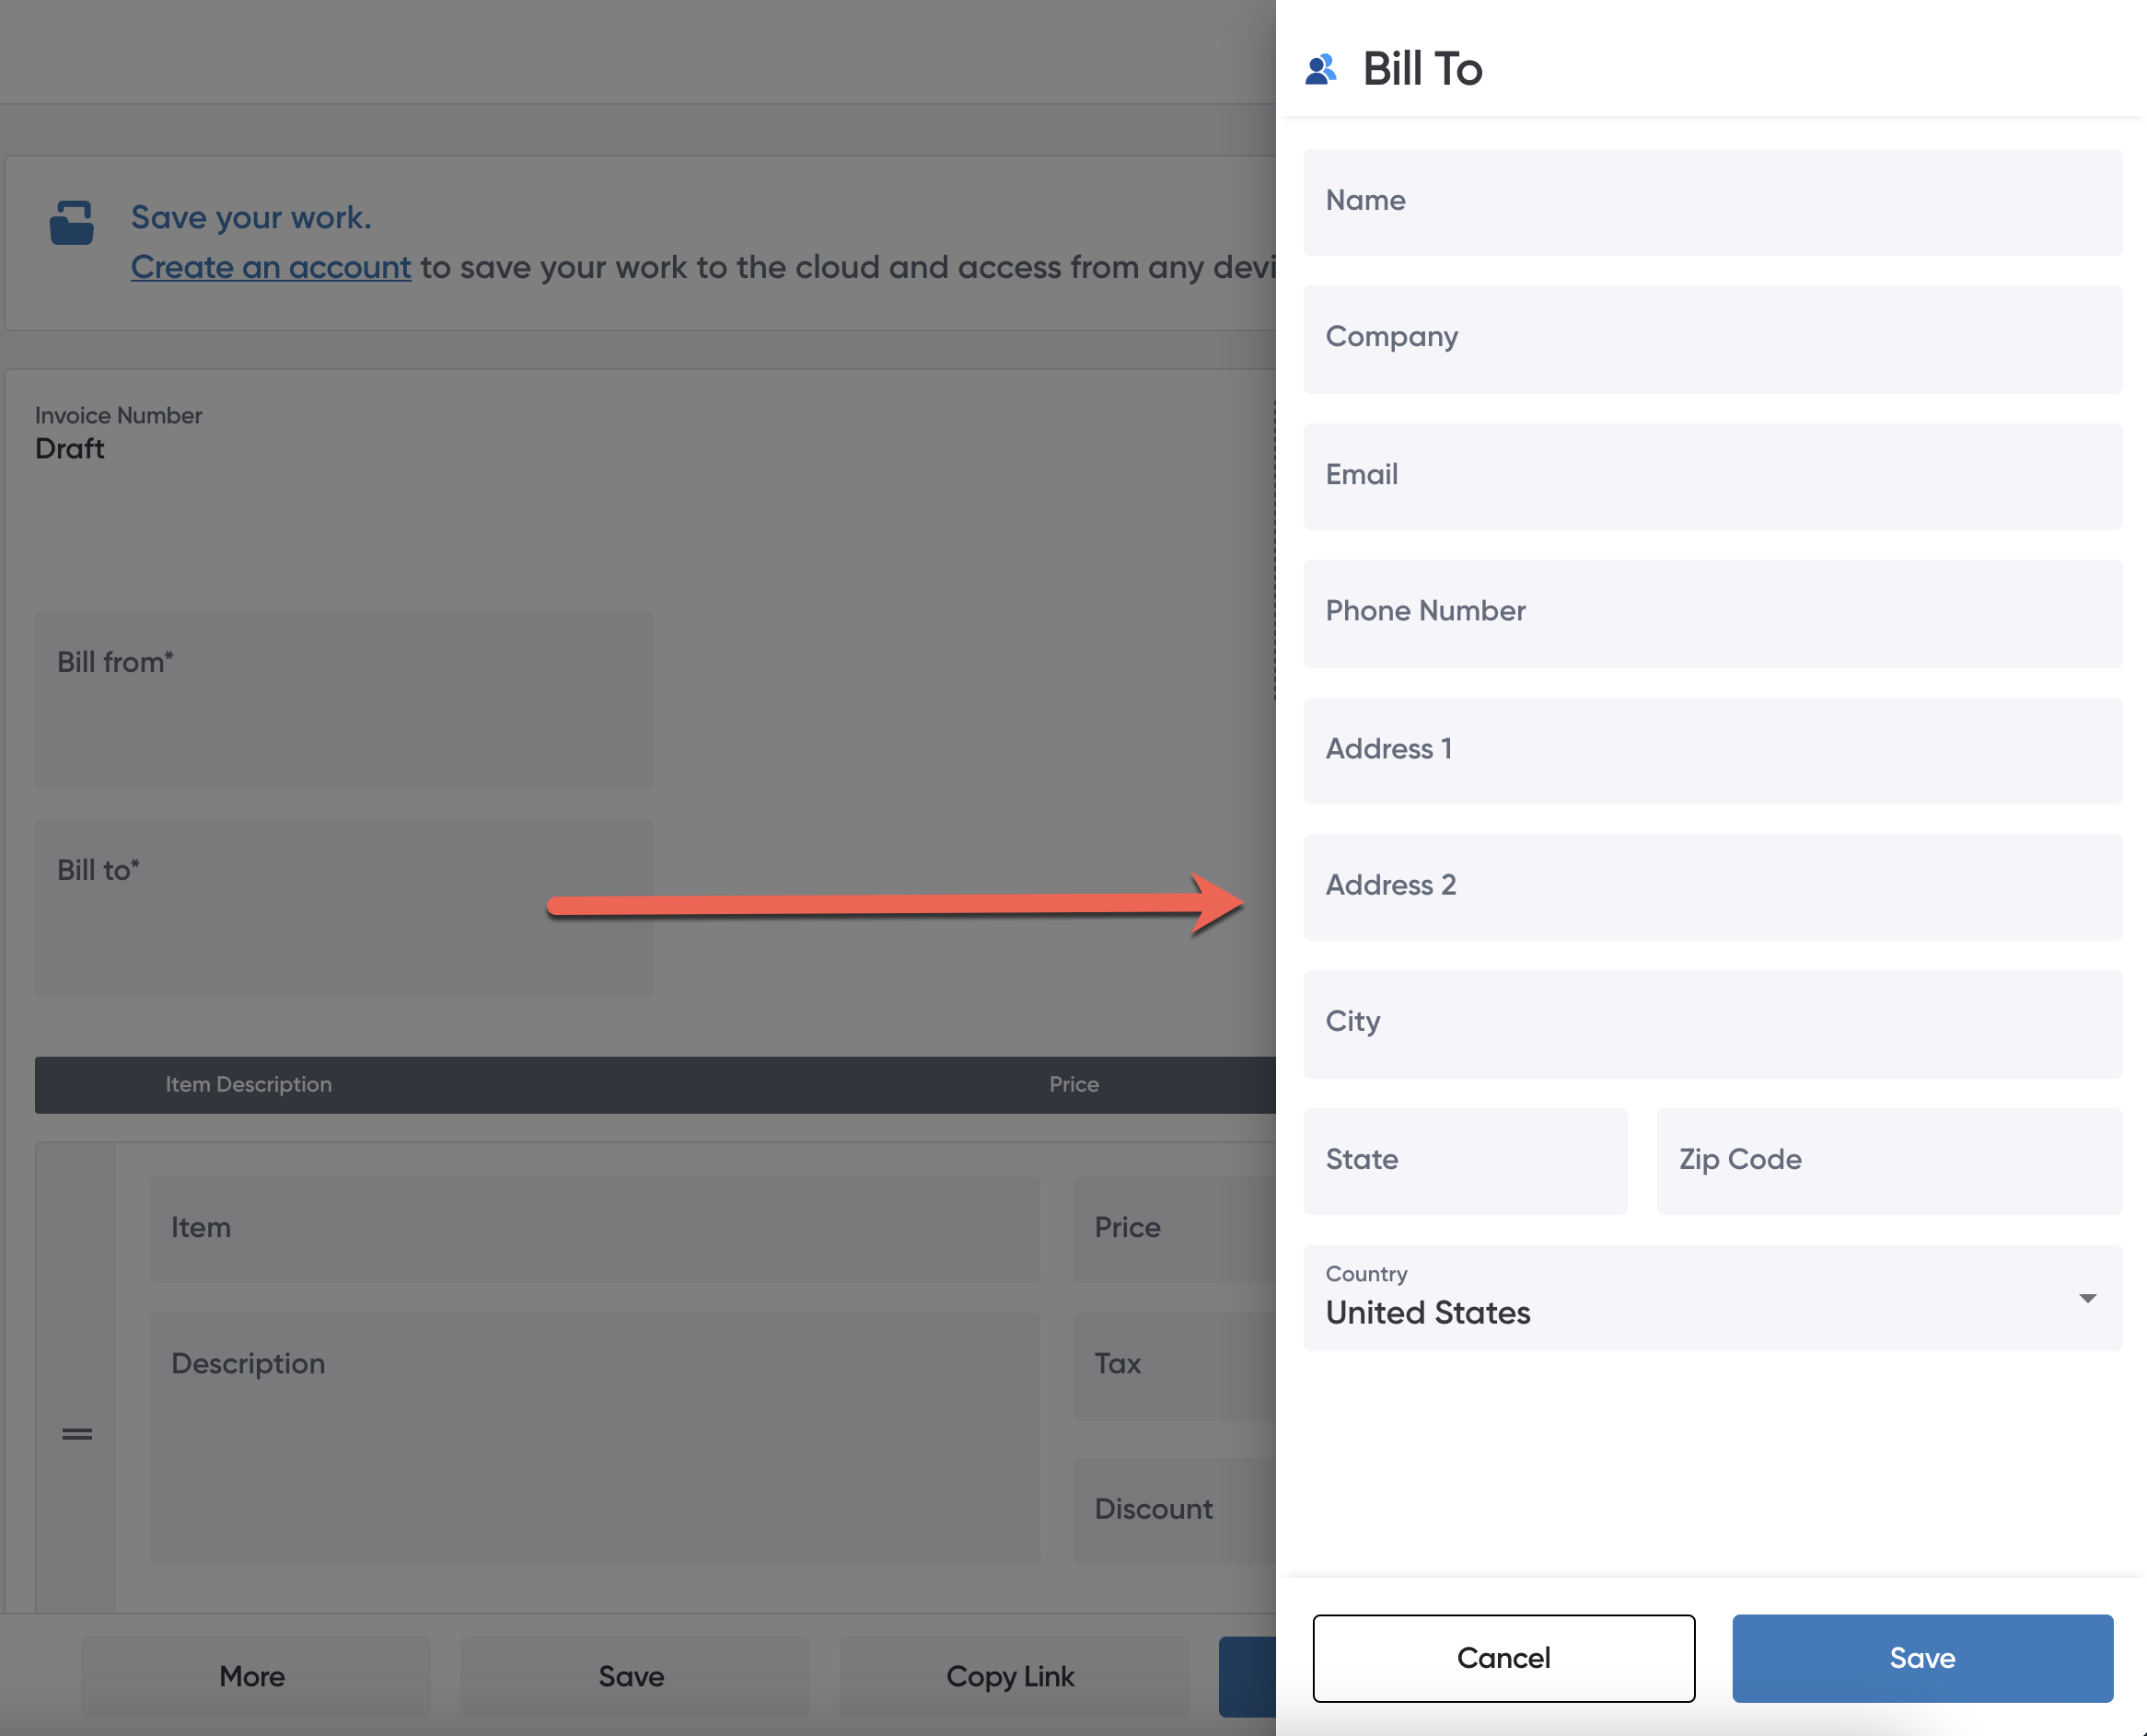Screen dimensions: 2147x1736
Task: Click the Bill To contacts icon
Action: pos(1320,69)
